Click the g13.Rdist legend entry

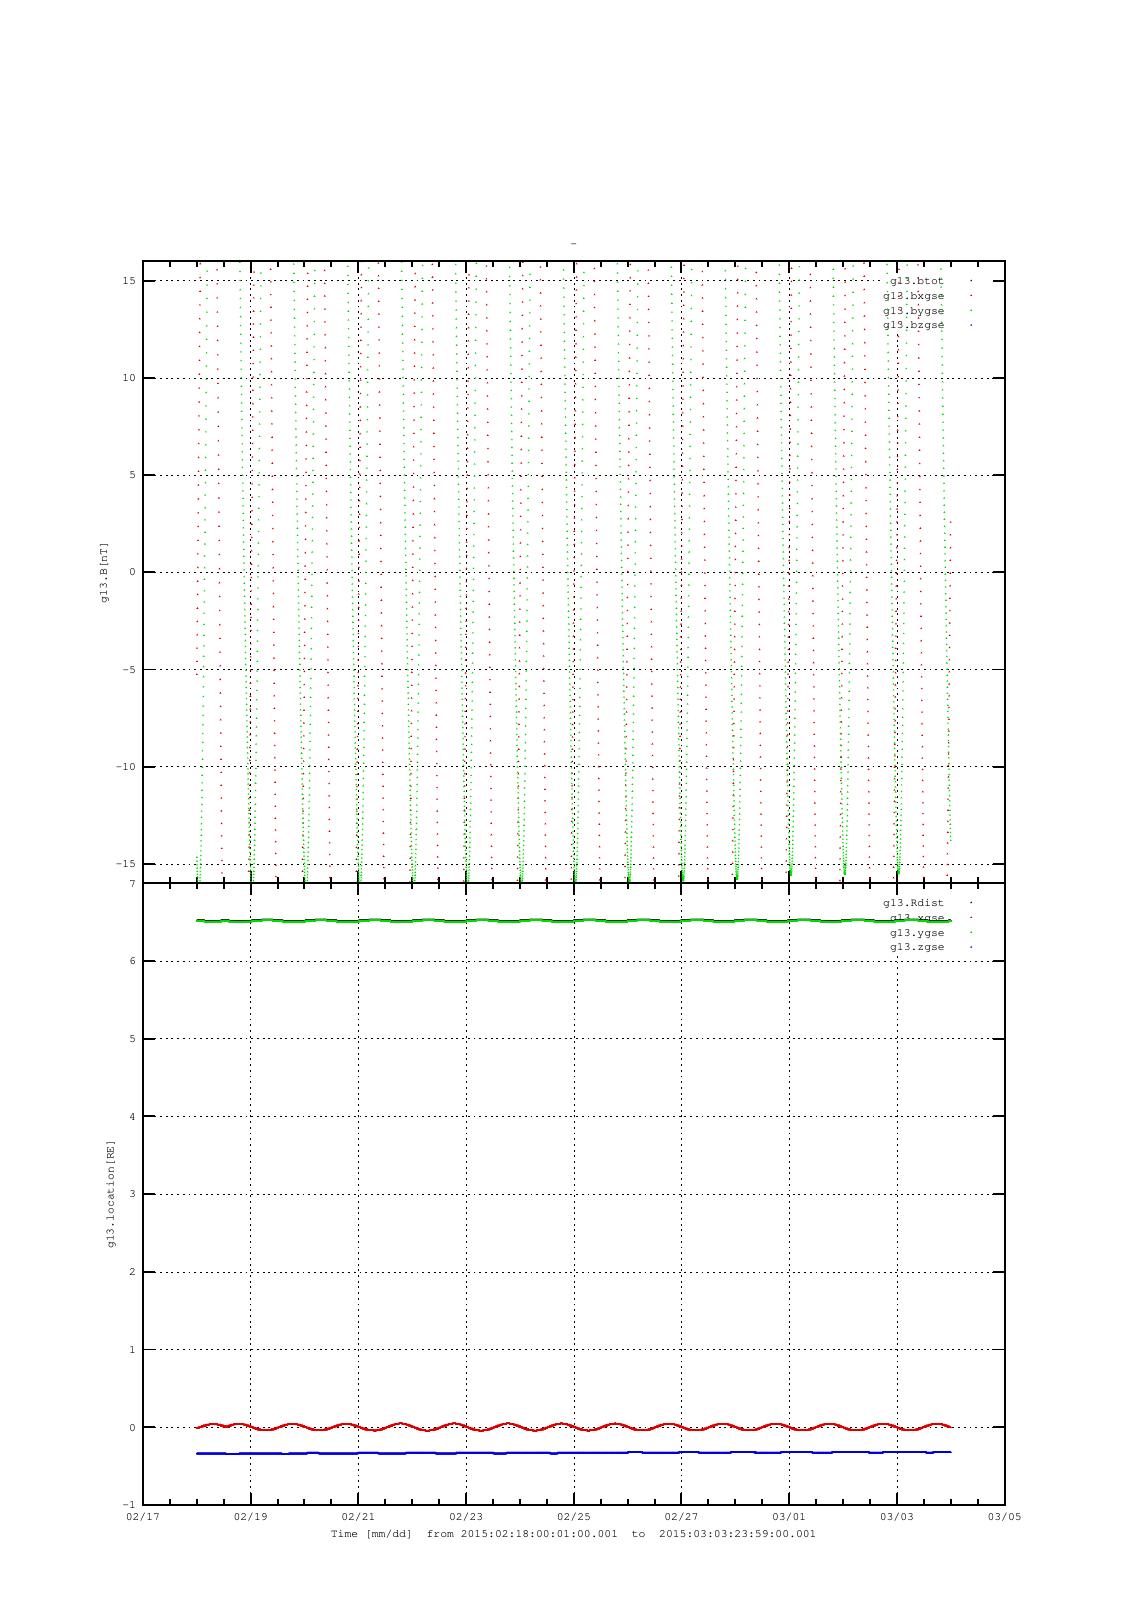[913, 903]
